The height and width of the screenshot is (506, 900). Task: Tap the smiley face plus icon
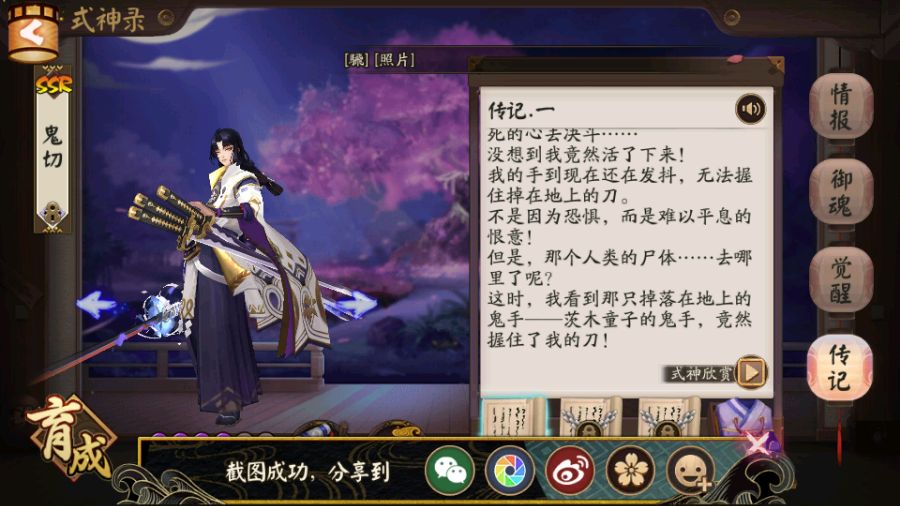coord(690,470)
